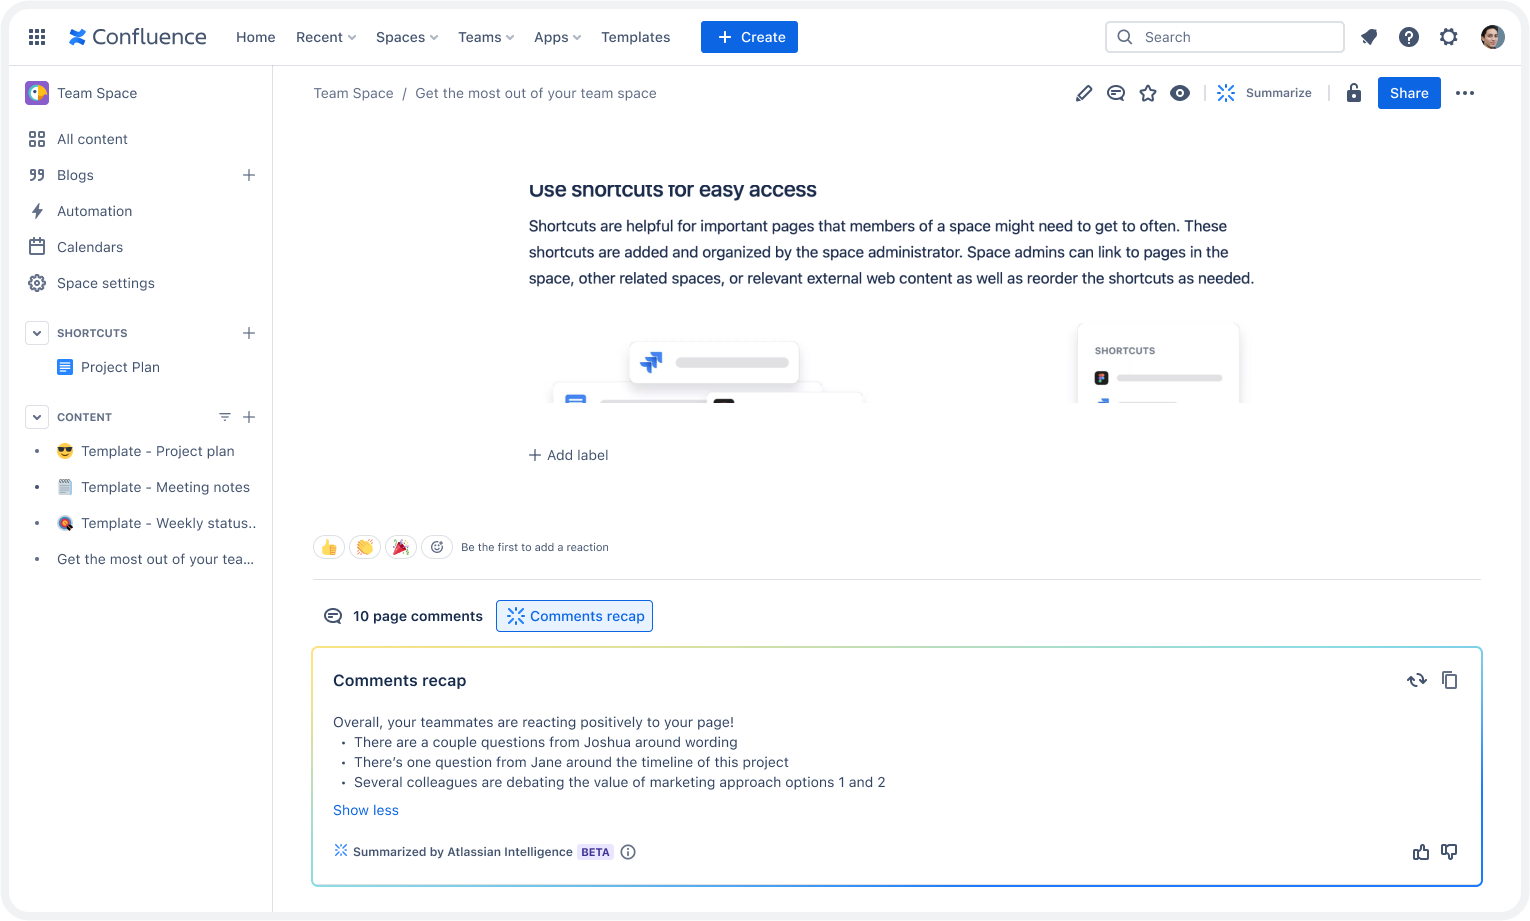
Task: Copy the Comments recap text
Action: [x=1450, y=680]
